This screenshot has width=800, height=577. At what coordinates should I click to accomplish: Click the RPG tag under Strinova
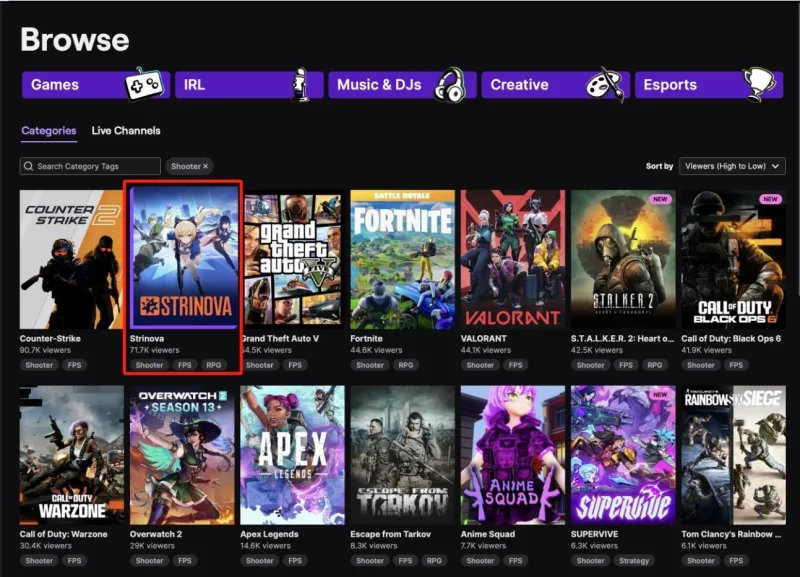213,365
